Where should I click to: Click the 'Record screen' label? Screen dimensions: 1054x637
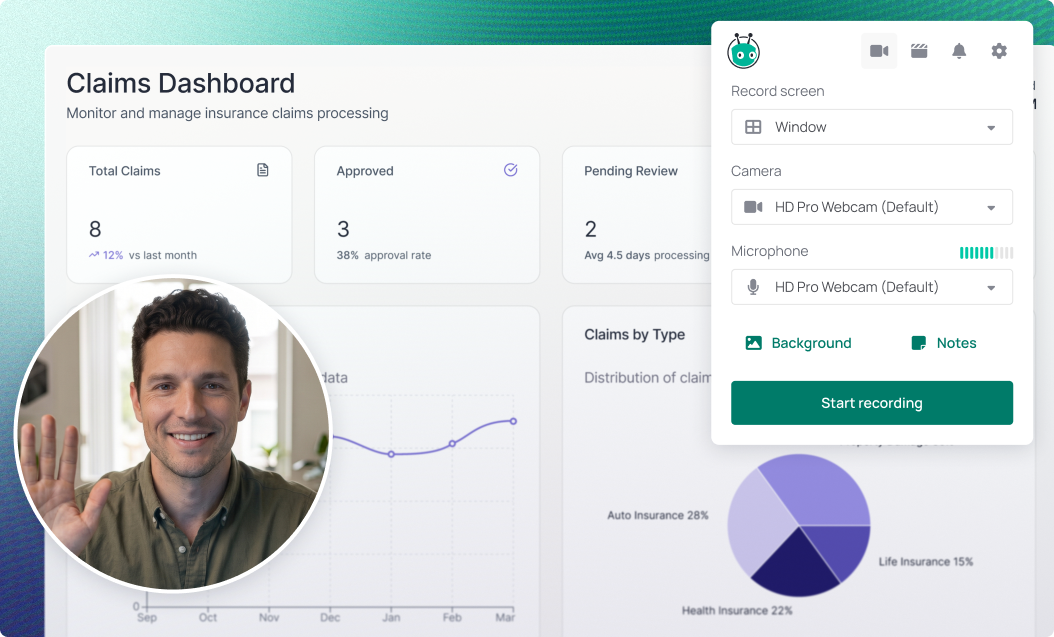778,91
